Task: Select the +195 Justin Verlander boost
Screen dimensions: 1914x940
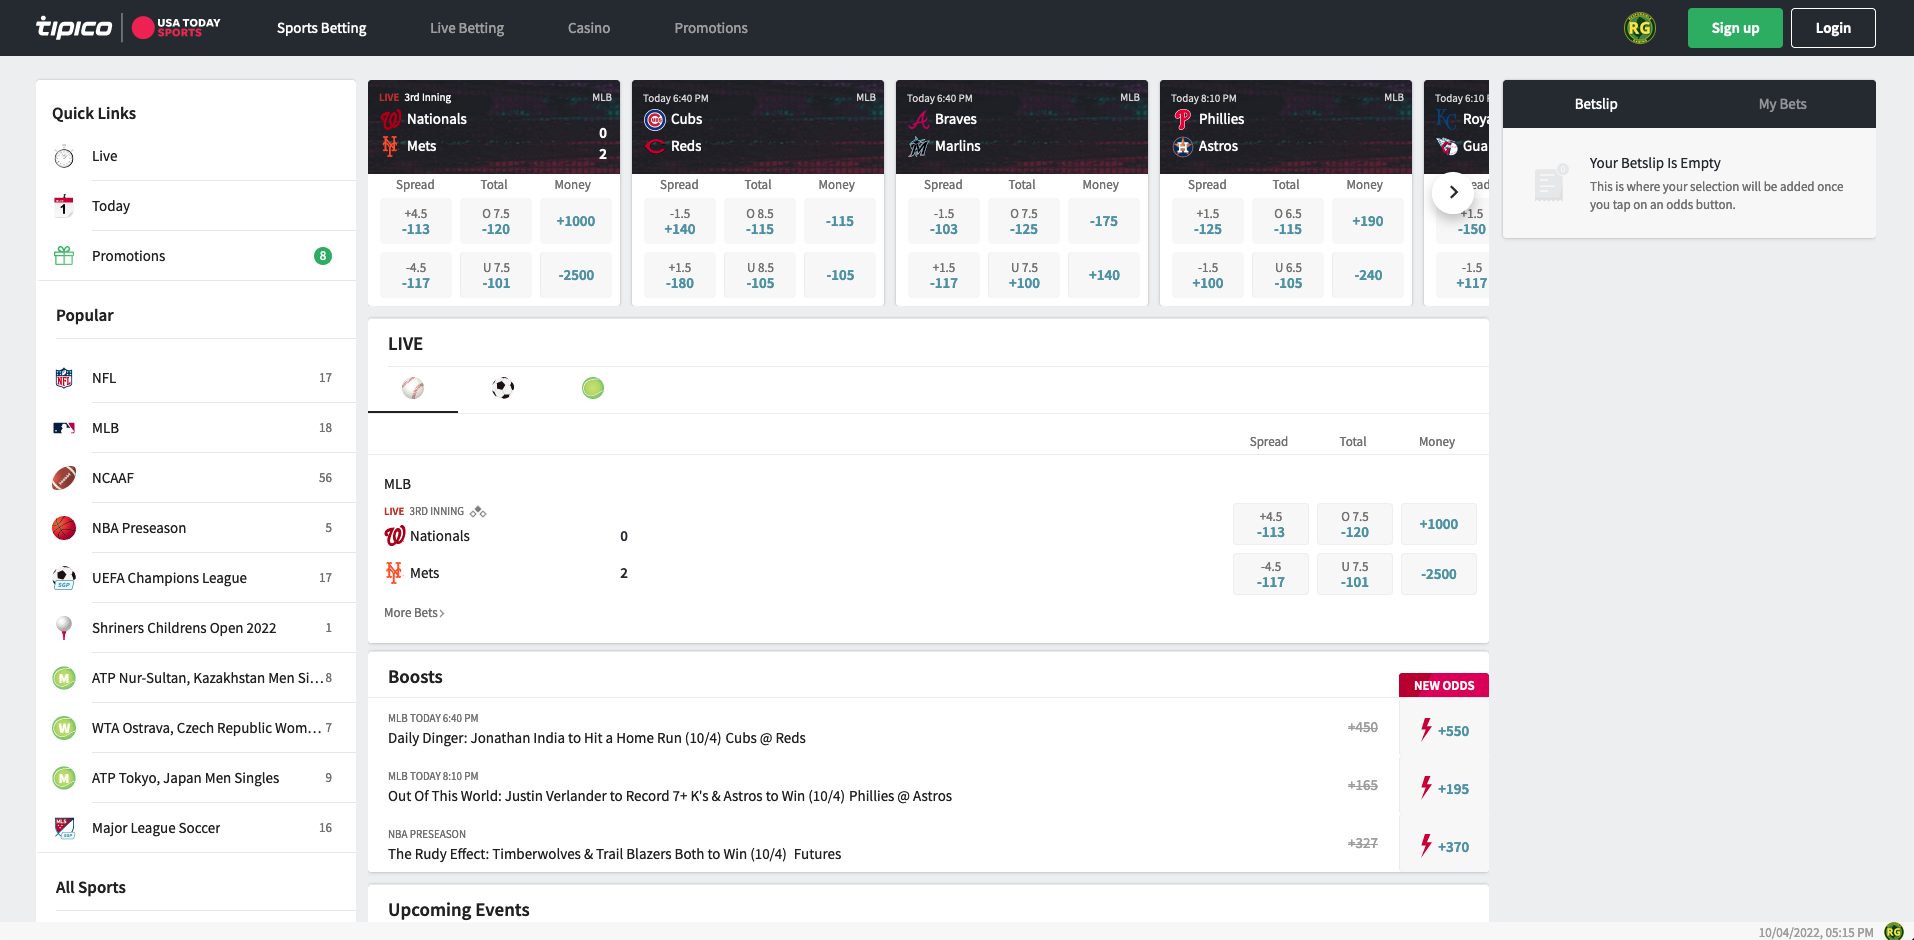Action: point(1444,789)
